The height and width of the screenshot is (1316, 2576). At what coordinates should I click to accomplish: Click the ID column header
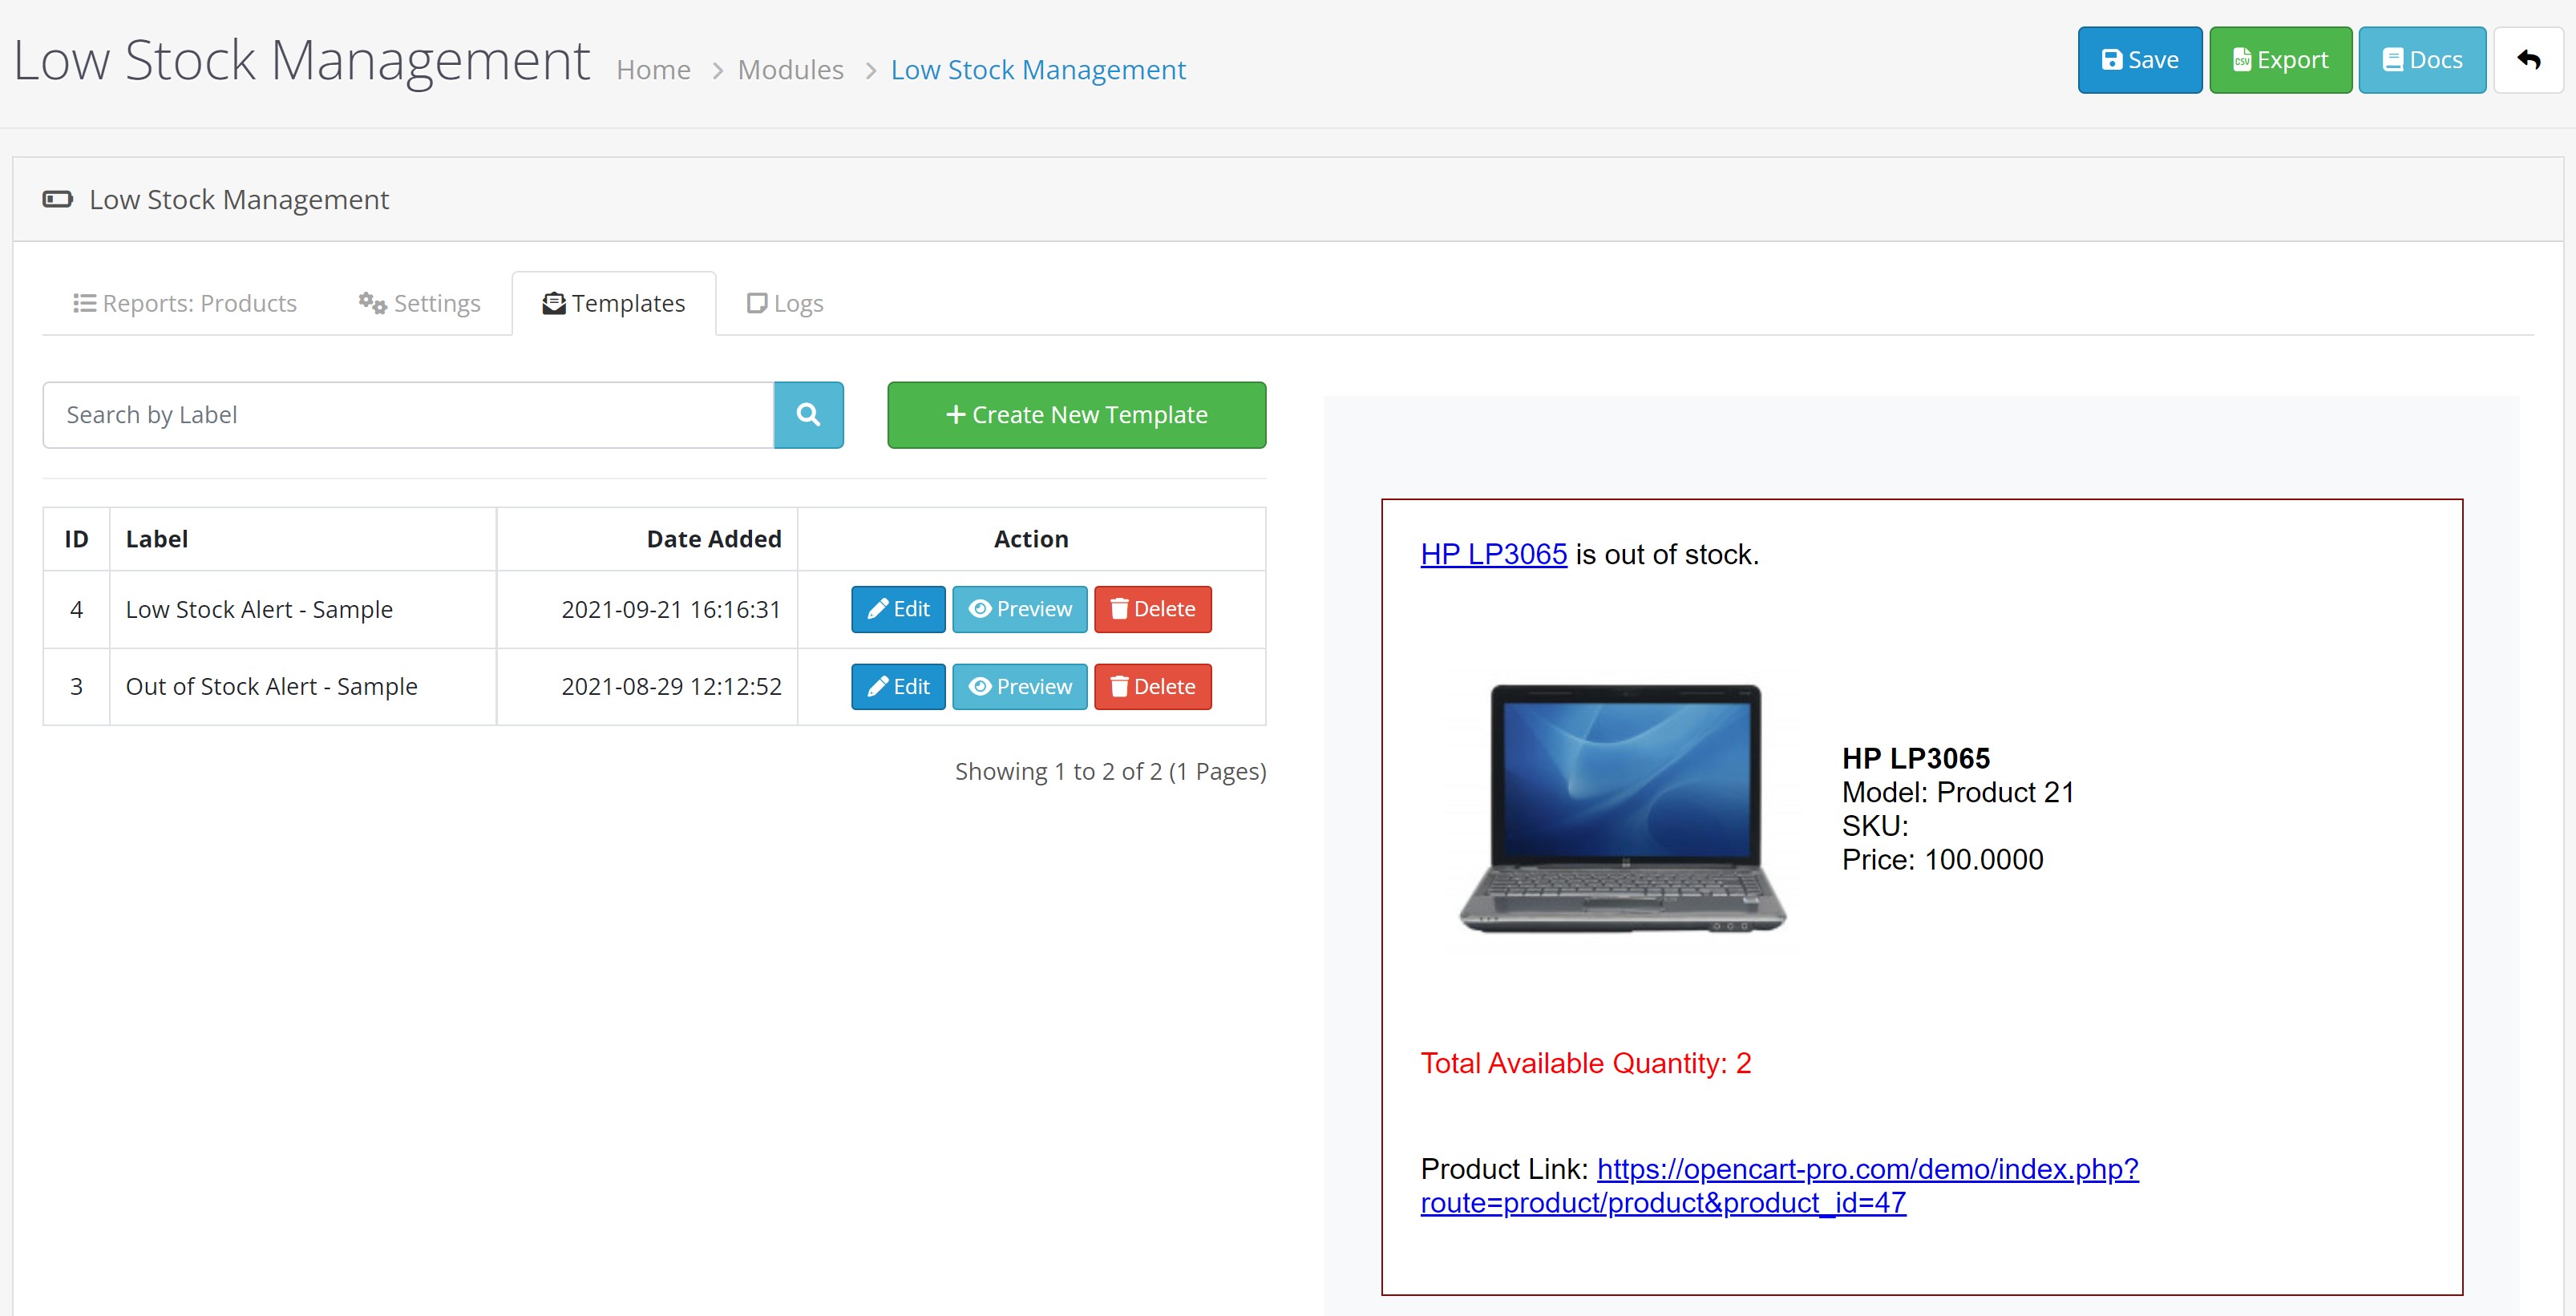coord(76,539)
